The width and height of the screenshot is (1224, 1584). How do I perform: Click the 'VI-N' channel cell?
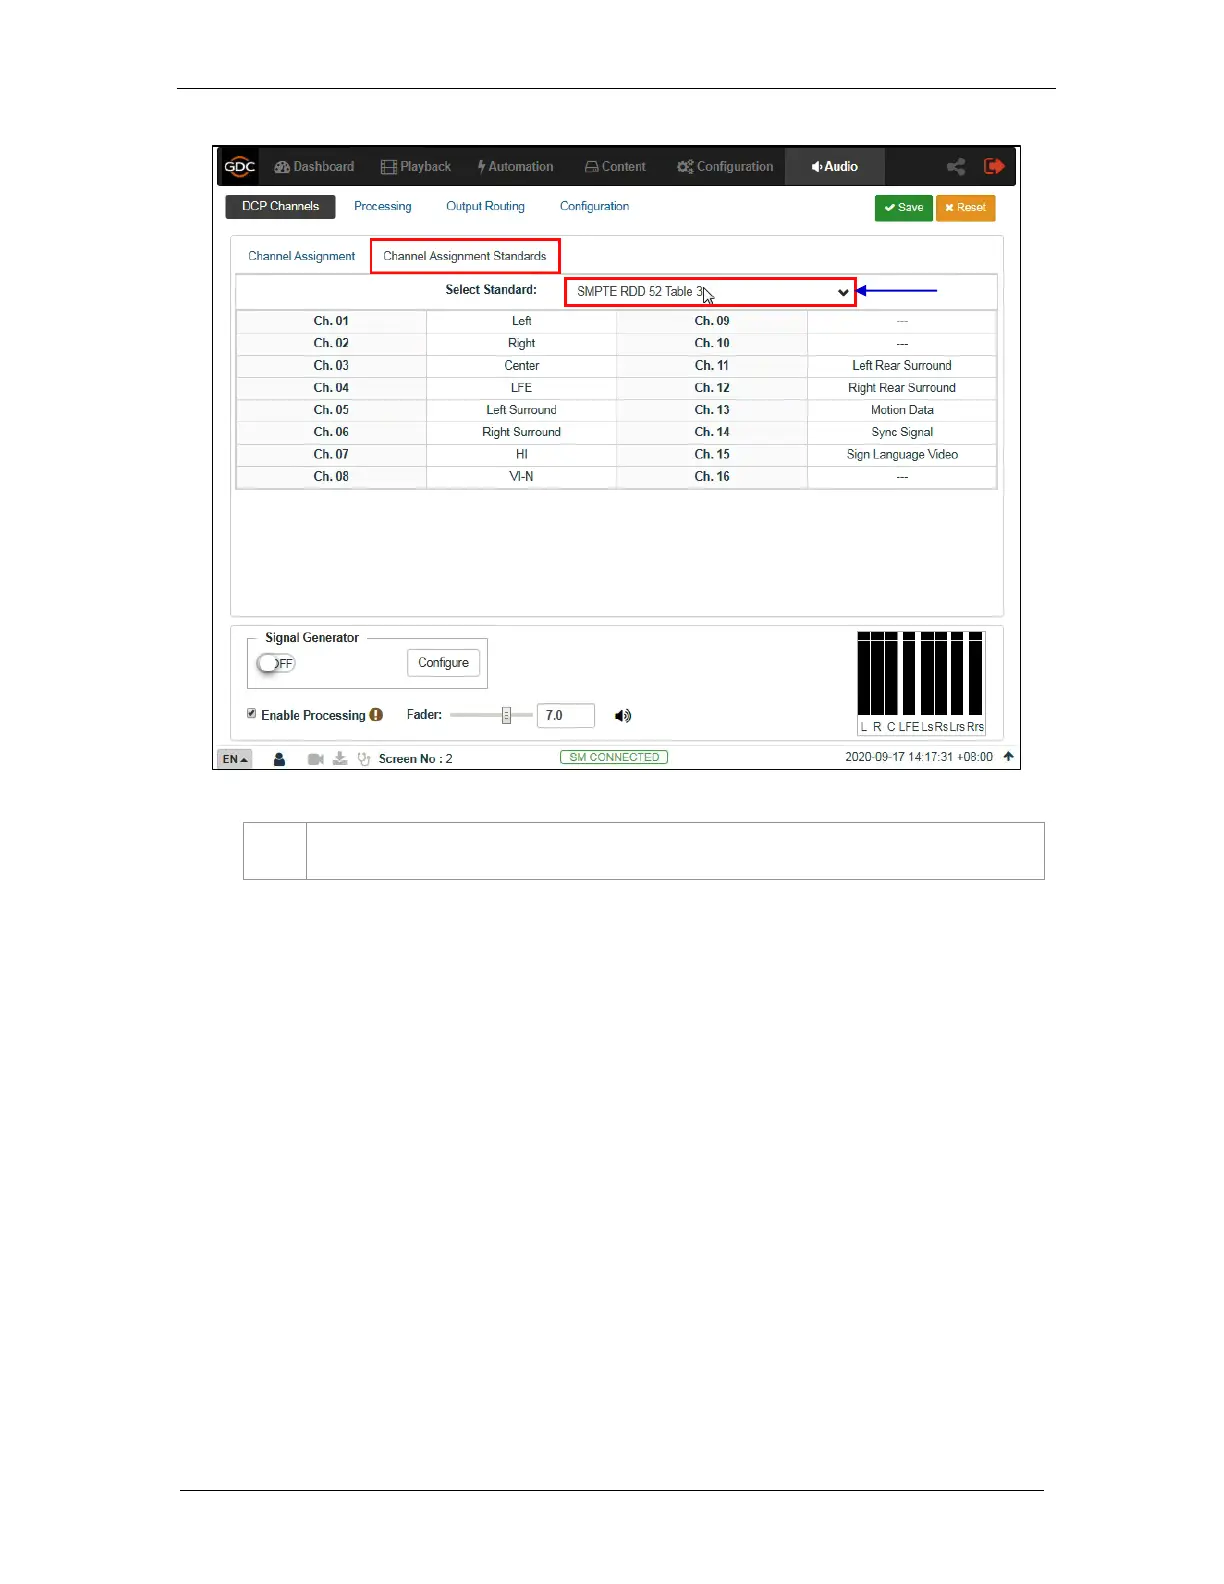point(521,477)
